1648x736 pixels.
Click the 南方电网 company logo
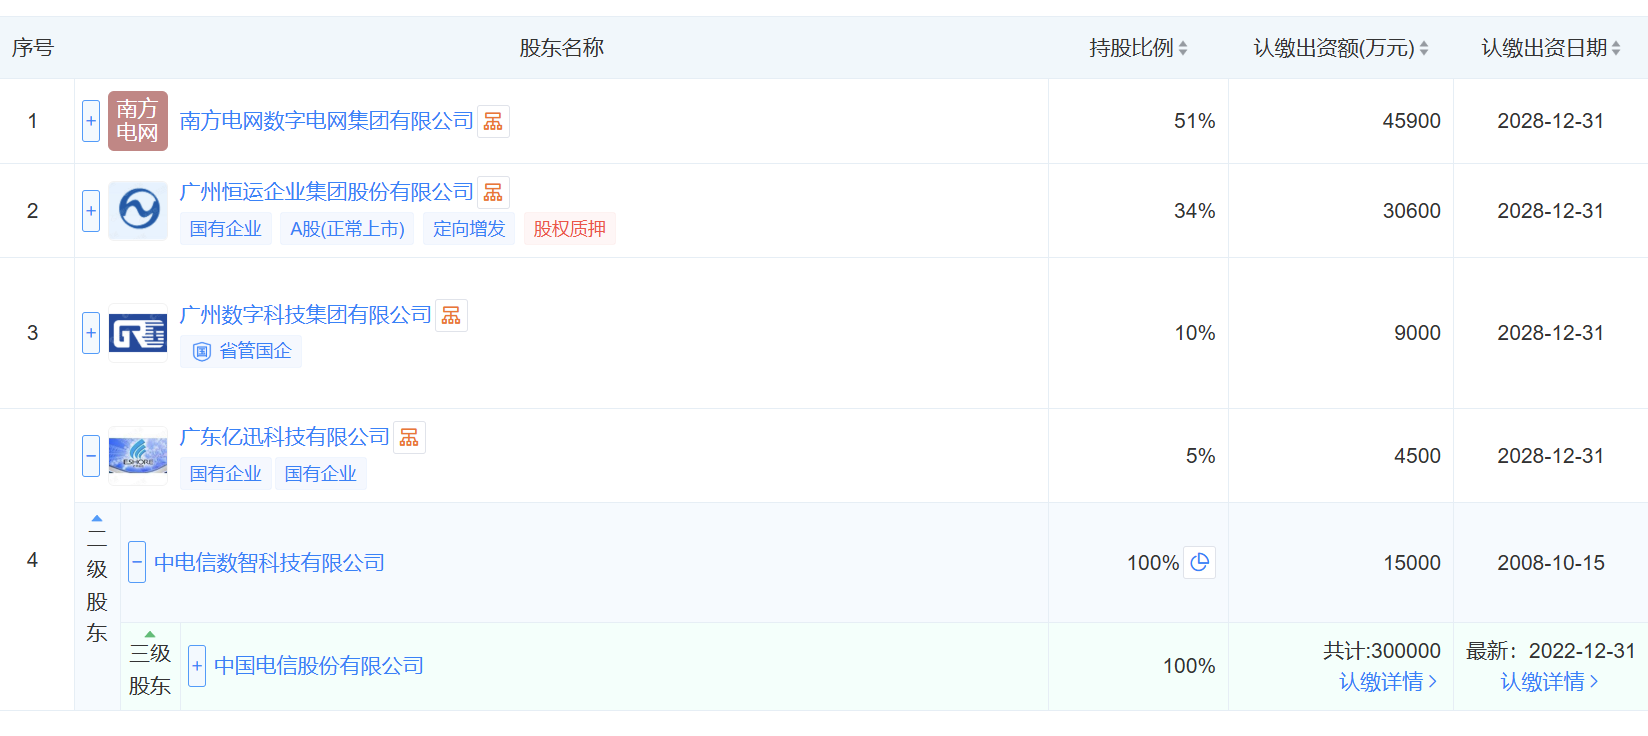(138, 121)
